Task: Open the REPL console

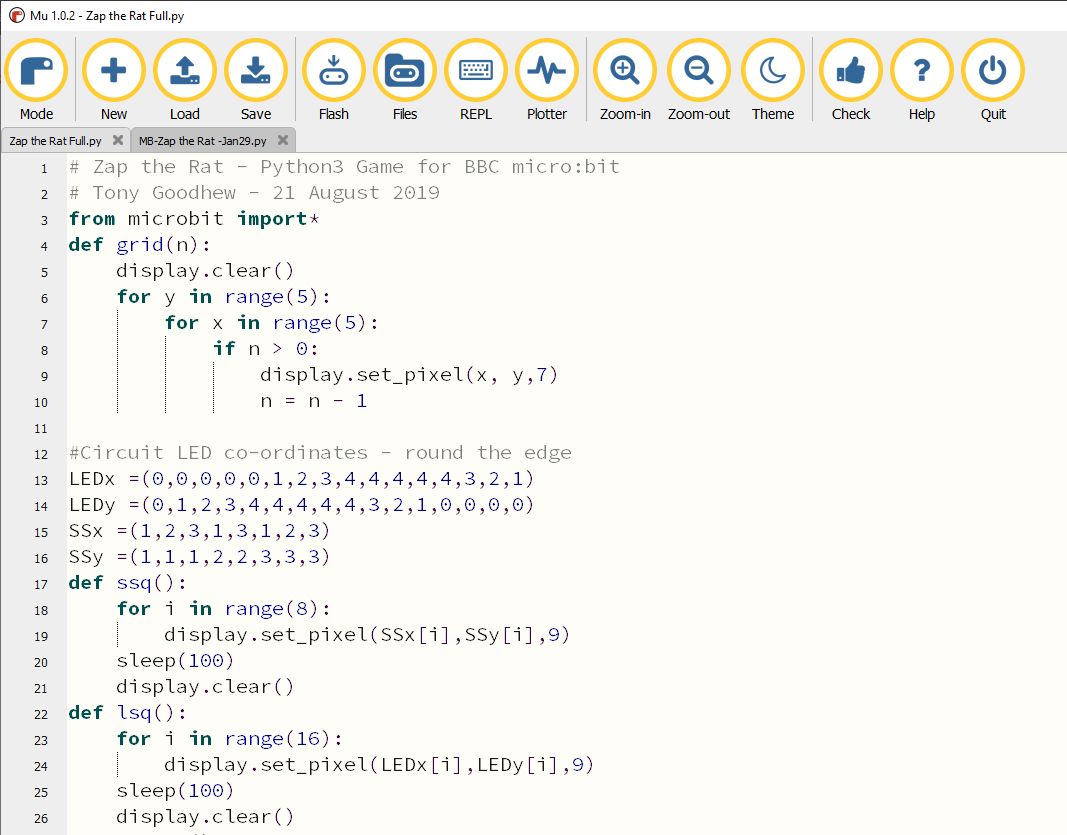Action: coord(476,72)
